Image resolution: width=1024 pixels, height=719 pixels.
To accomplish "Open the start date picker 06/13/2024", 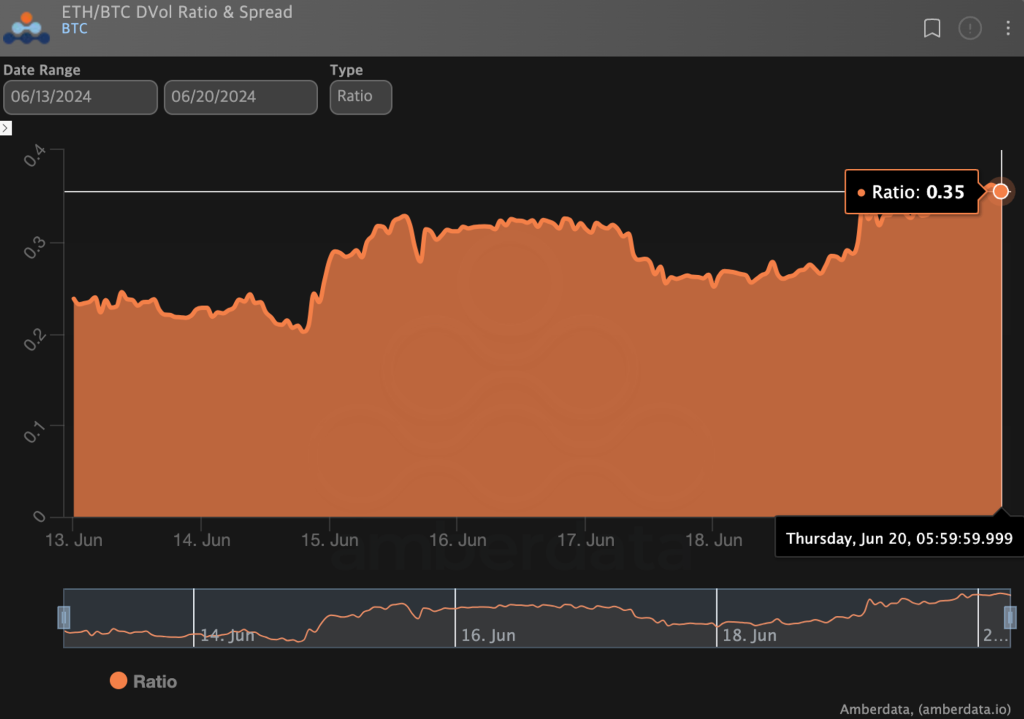I will 80,97.
